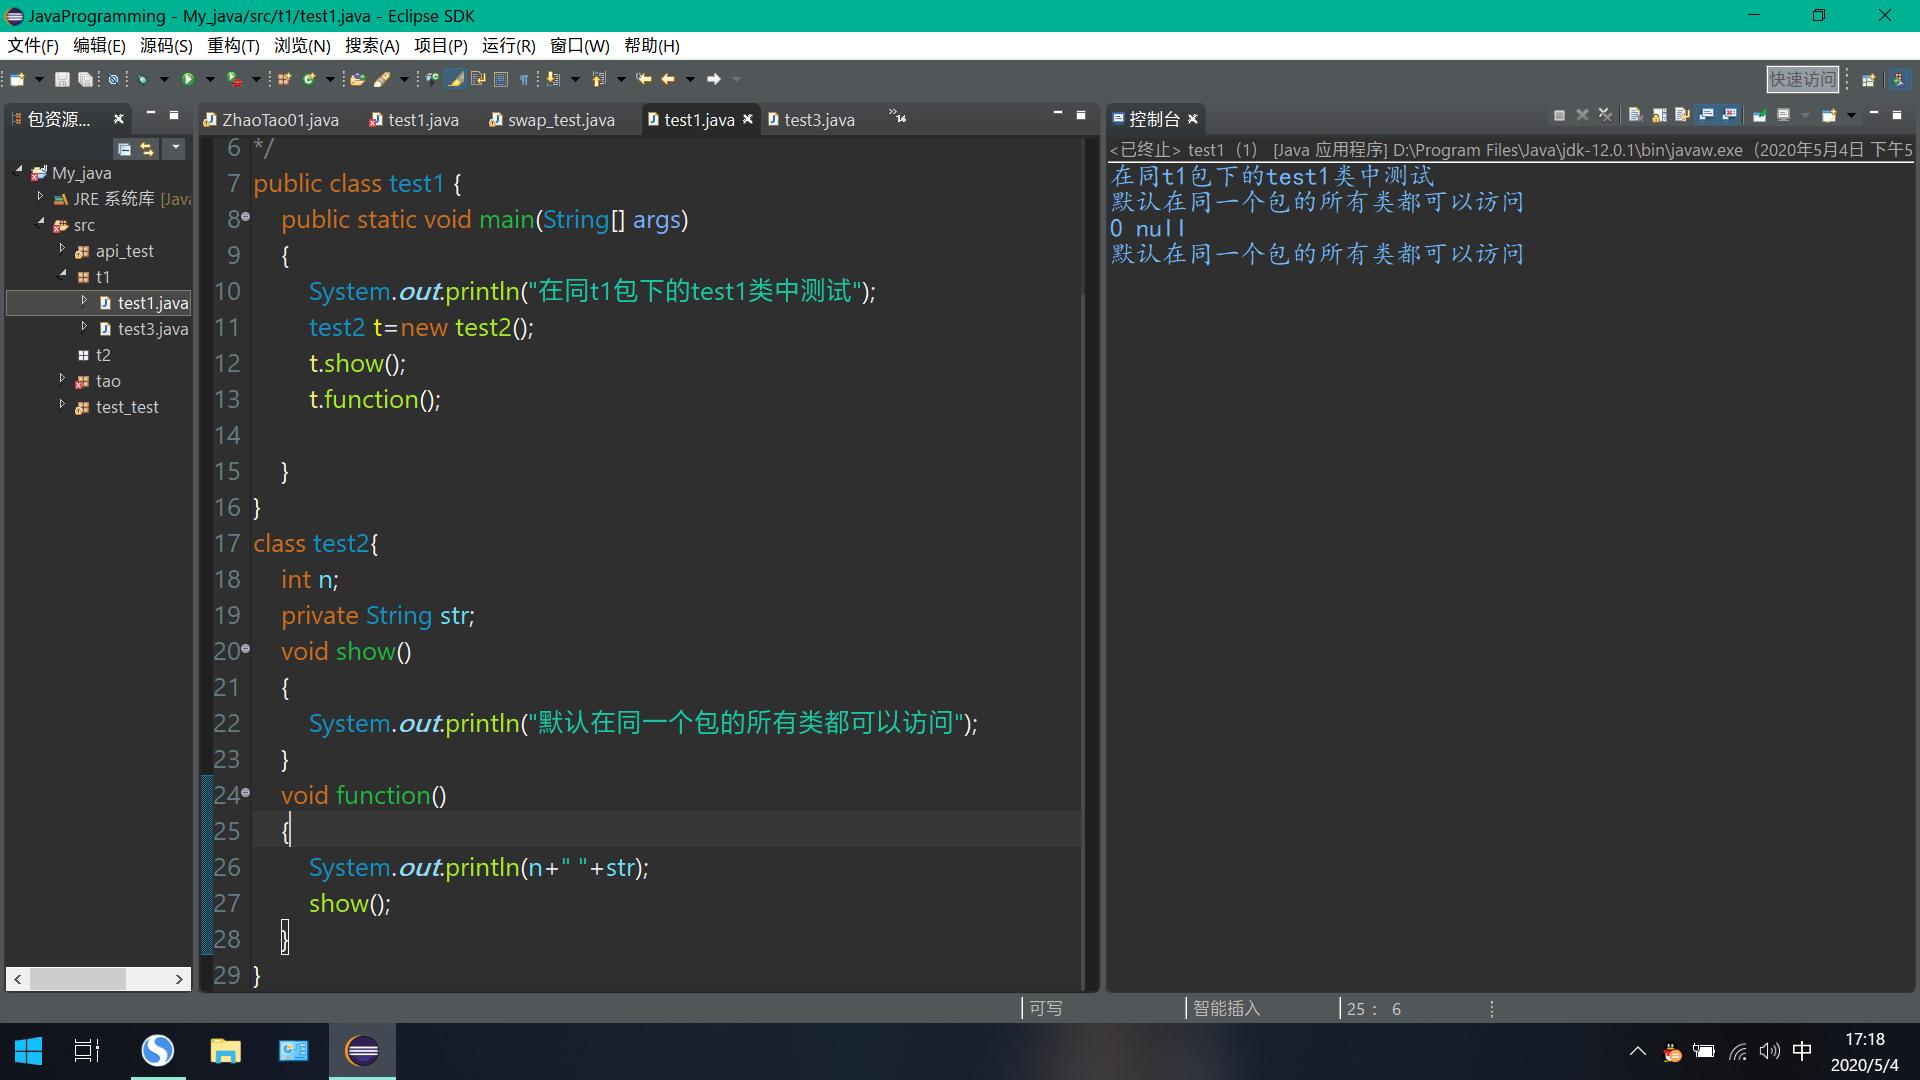Click New Java Class toolbar icon
1920x1080 pixels.
coord(309,79)
